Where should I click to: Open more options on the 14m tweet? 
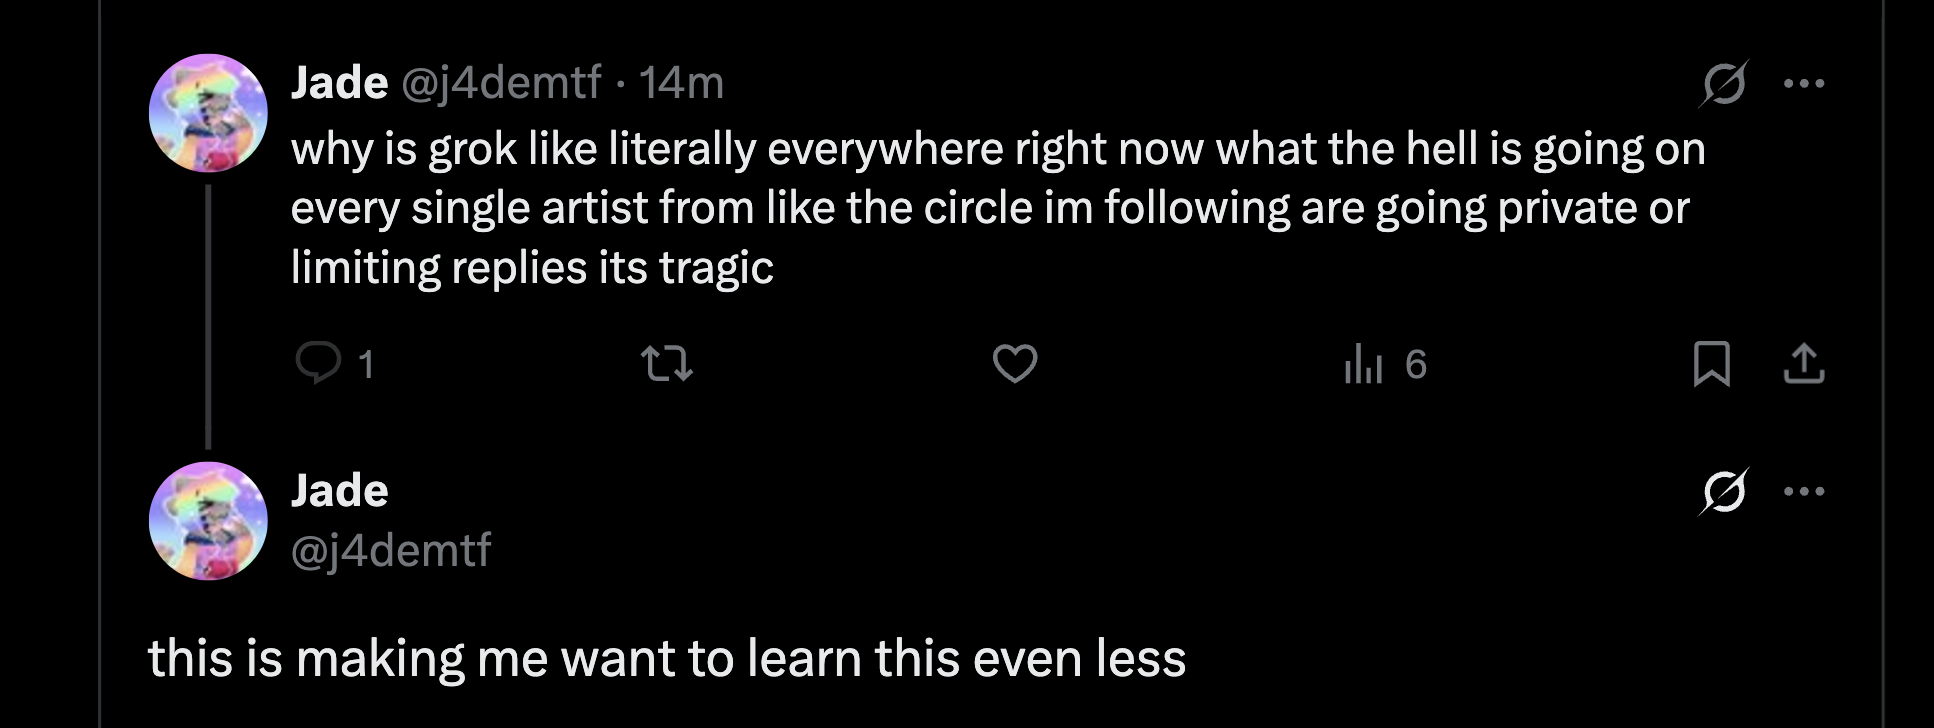tap(1804, 83)
